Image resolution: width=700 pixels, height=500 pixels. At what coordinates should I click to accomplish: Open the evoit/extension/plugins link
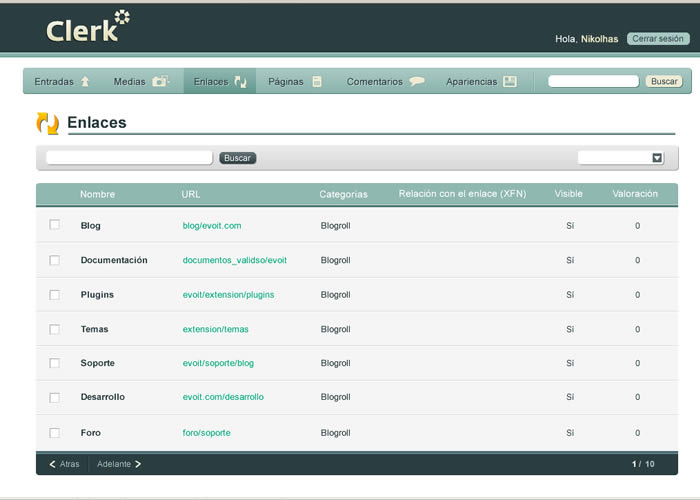(229, 295)
